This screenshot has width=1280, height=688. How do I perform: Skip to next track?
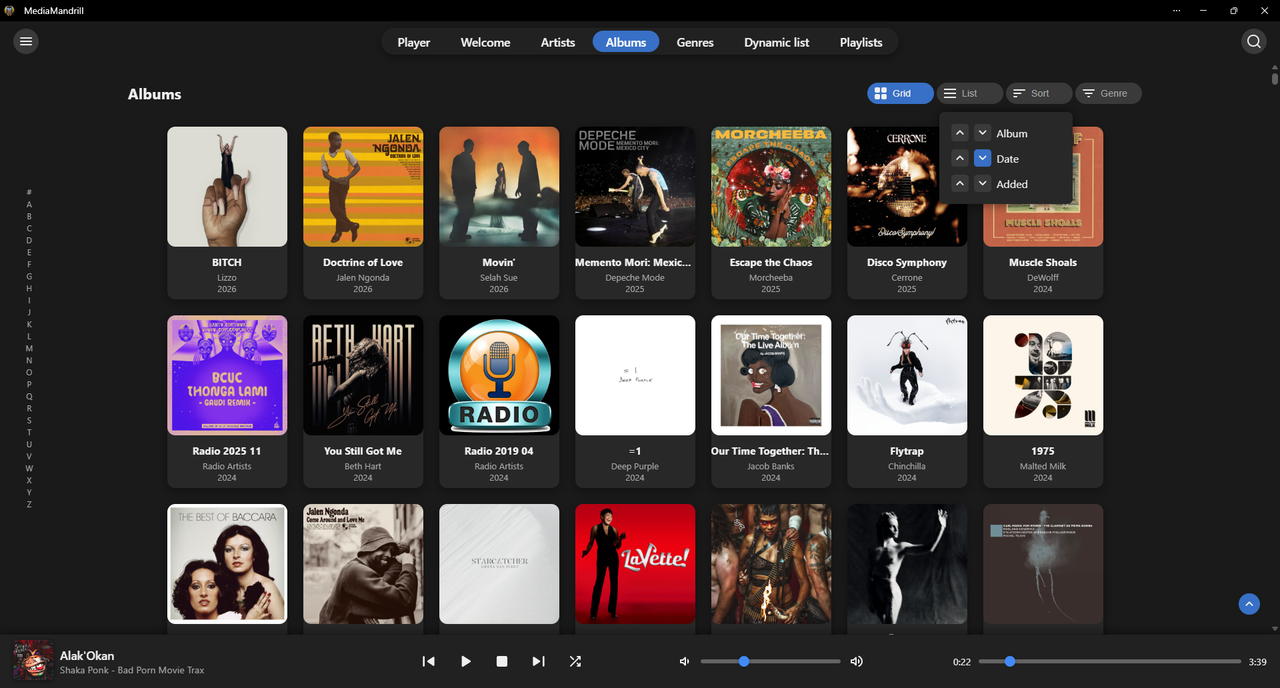538,661
